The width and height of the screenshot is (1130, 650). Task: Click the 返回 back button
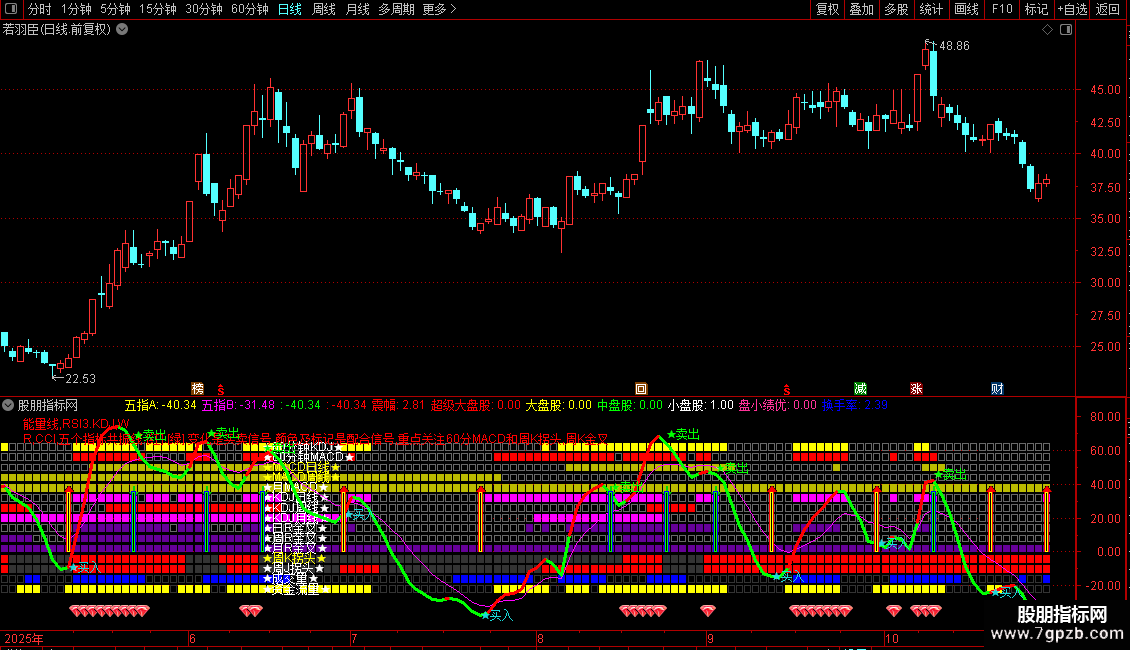[1108, 9]
